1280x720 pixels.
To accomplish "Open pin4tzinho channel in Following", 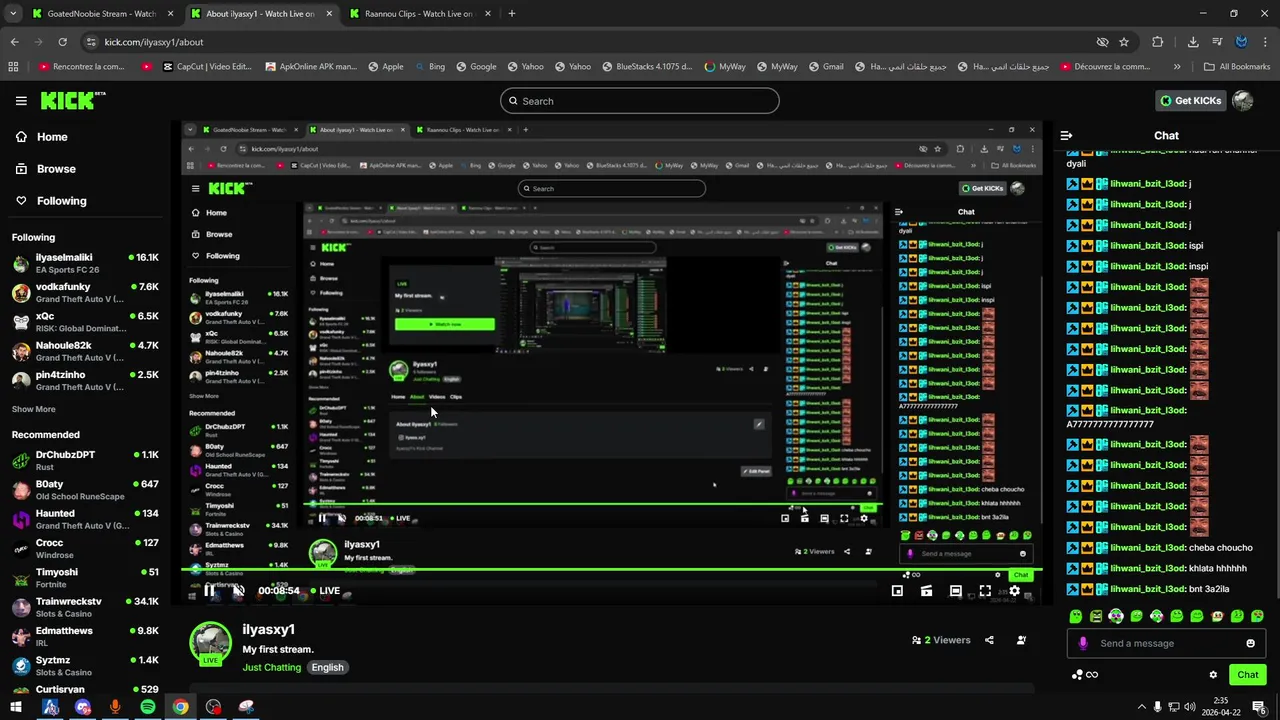I will [x=84, y=380].
